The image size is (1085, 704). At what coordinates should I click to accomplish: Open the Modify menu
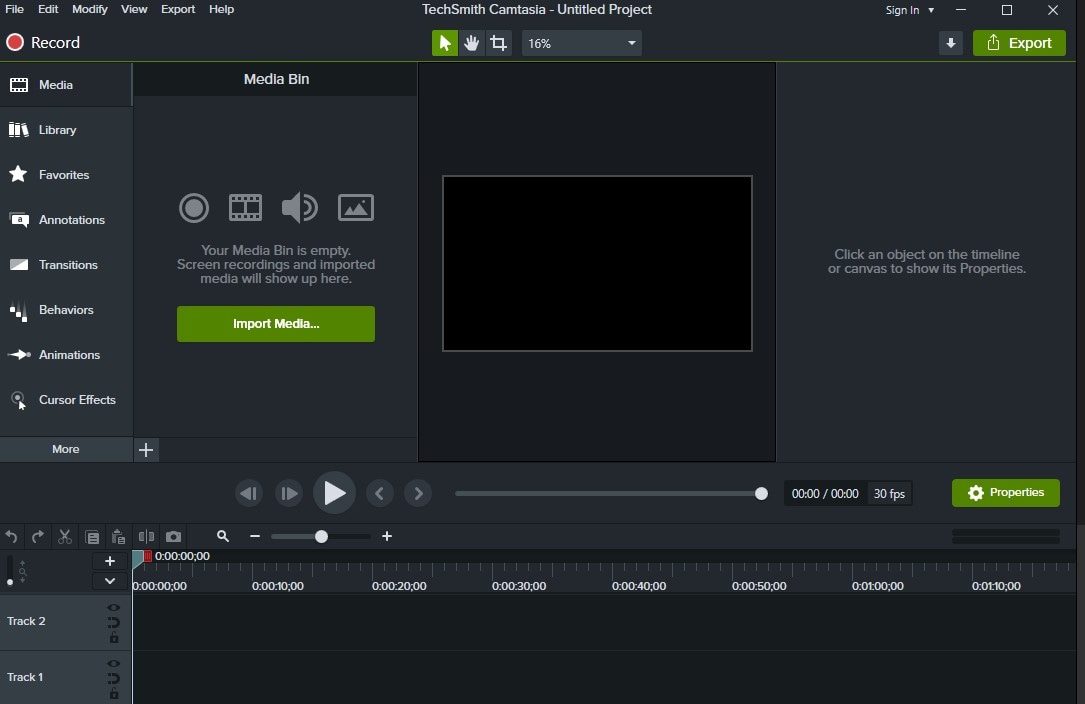click(x=90, y=9)
